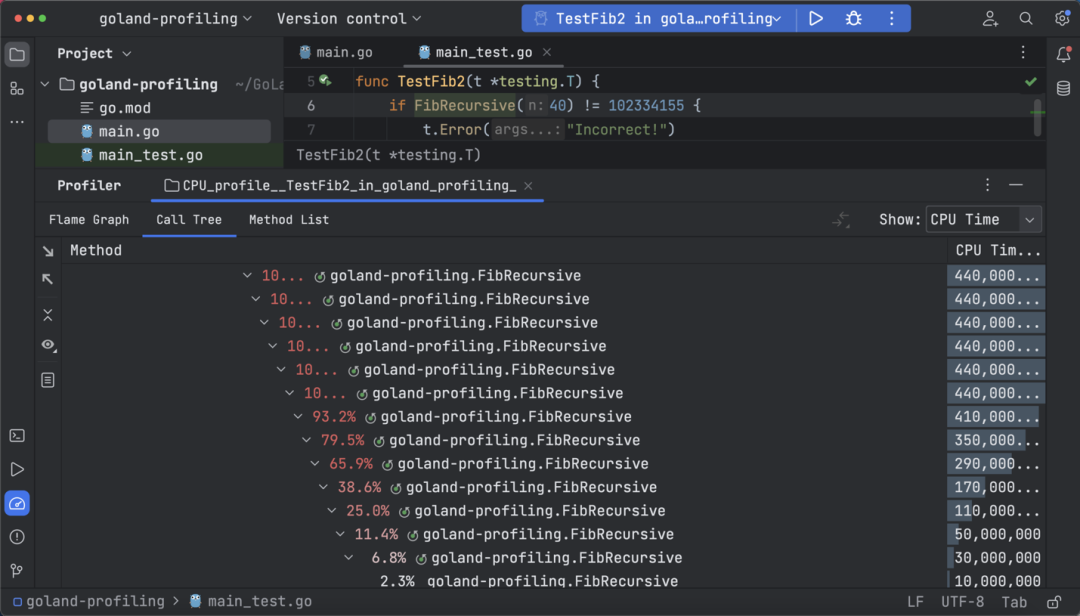Open the Project tool window folder icon
This screenshot has width=1080, height=616.
(17, 54)
